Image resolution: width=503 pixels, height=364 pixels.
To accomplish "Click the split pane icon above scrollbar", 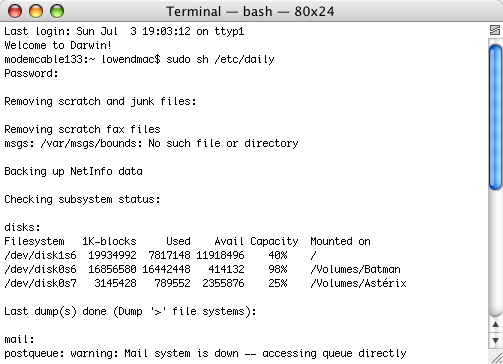I will (x=495, y=30).
